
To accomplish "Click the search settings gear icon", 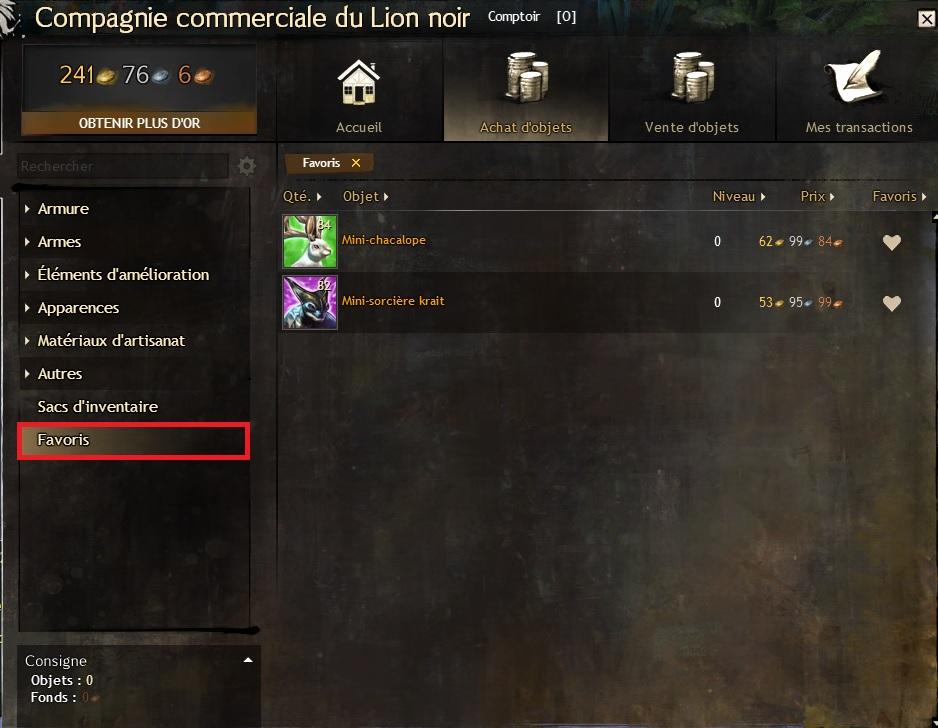I will point(246,166).
